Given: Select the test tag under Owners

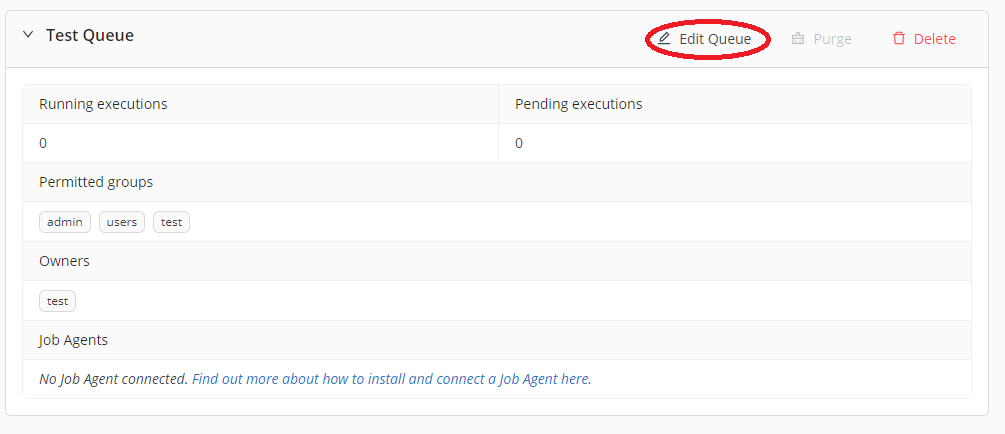Looking at the screenshot, I should tap(57, 301).
